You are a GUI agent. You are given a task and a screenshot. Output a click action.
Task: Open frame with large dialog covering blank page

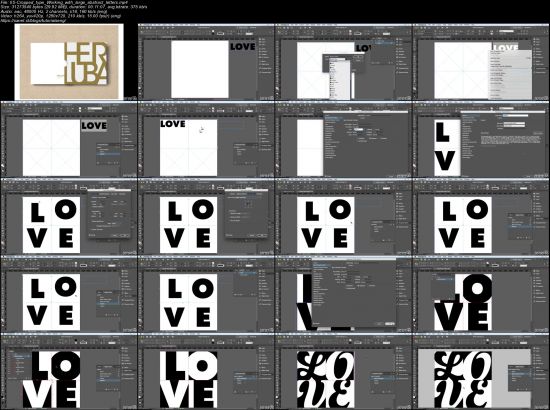pyautogui.click(x=343, y=139)
